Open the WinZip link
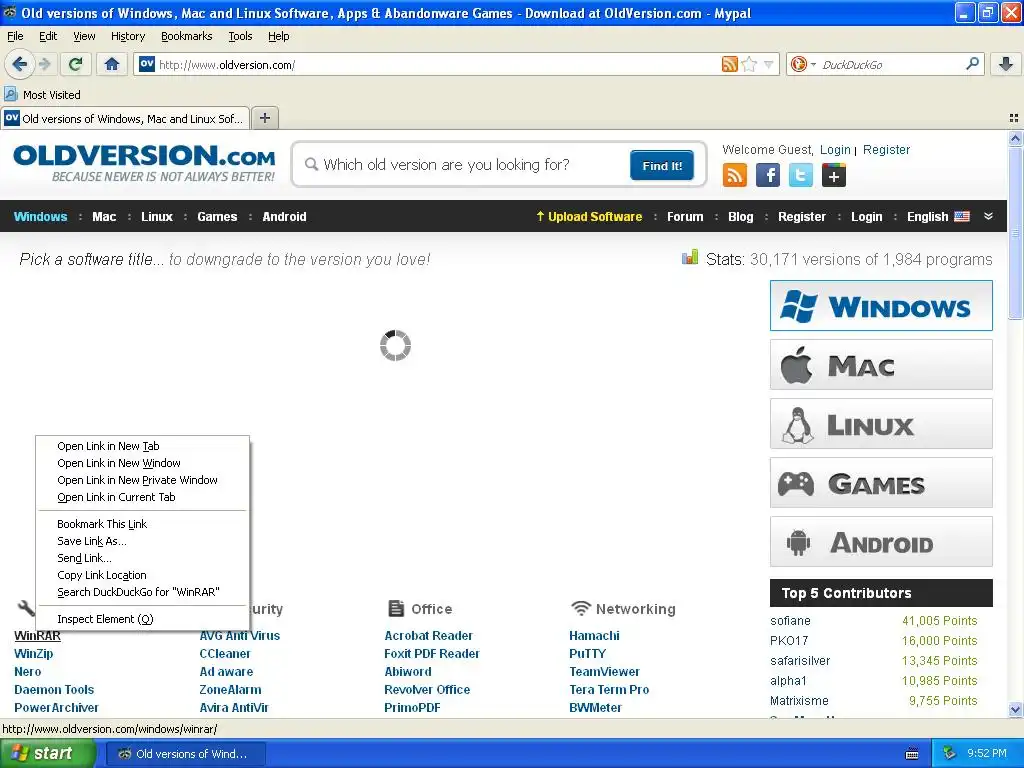Screen dimensions: 1024x768 [33, 653]
